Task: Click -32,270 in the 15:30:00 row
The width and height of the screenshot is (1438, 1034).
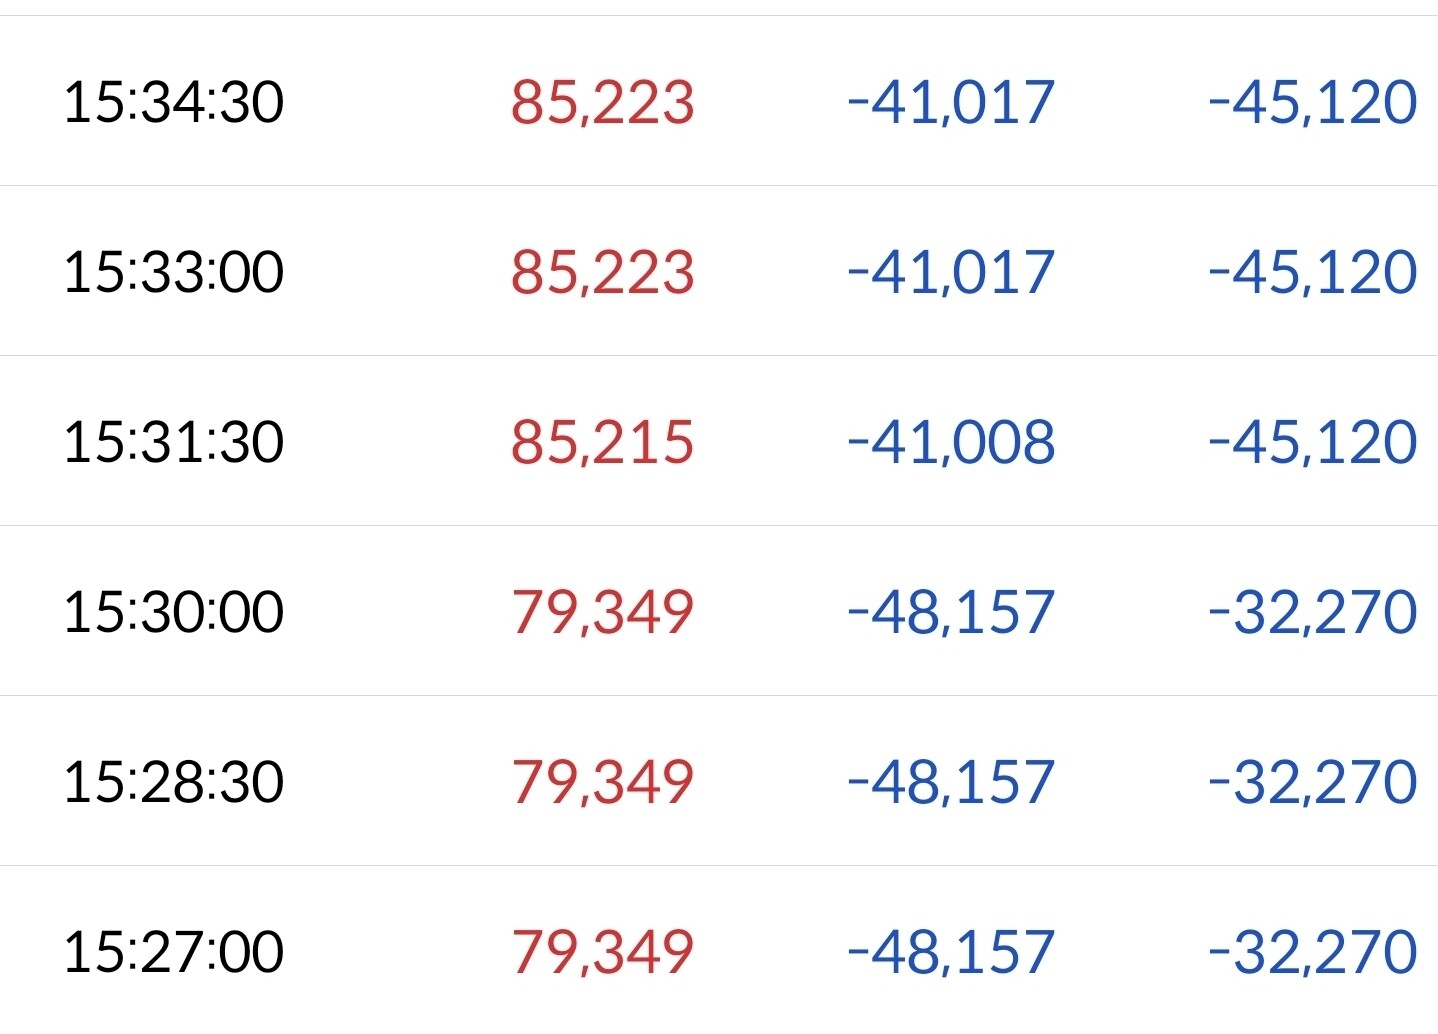Action: tap(1313, 612)
